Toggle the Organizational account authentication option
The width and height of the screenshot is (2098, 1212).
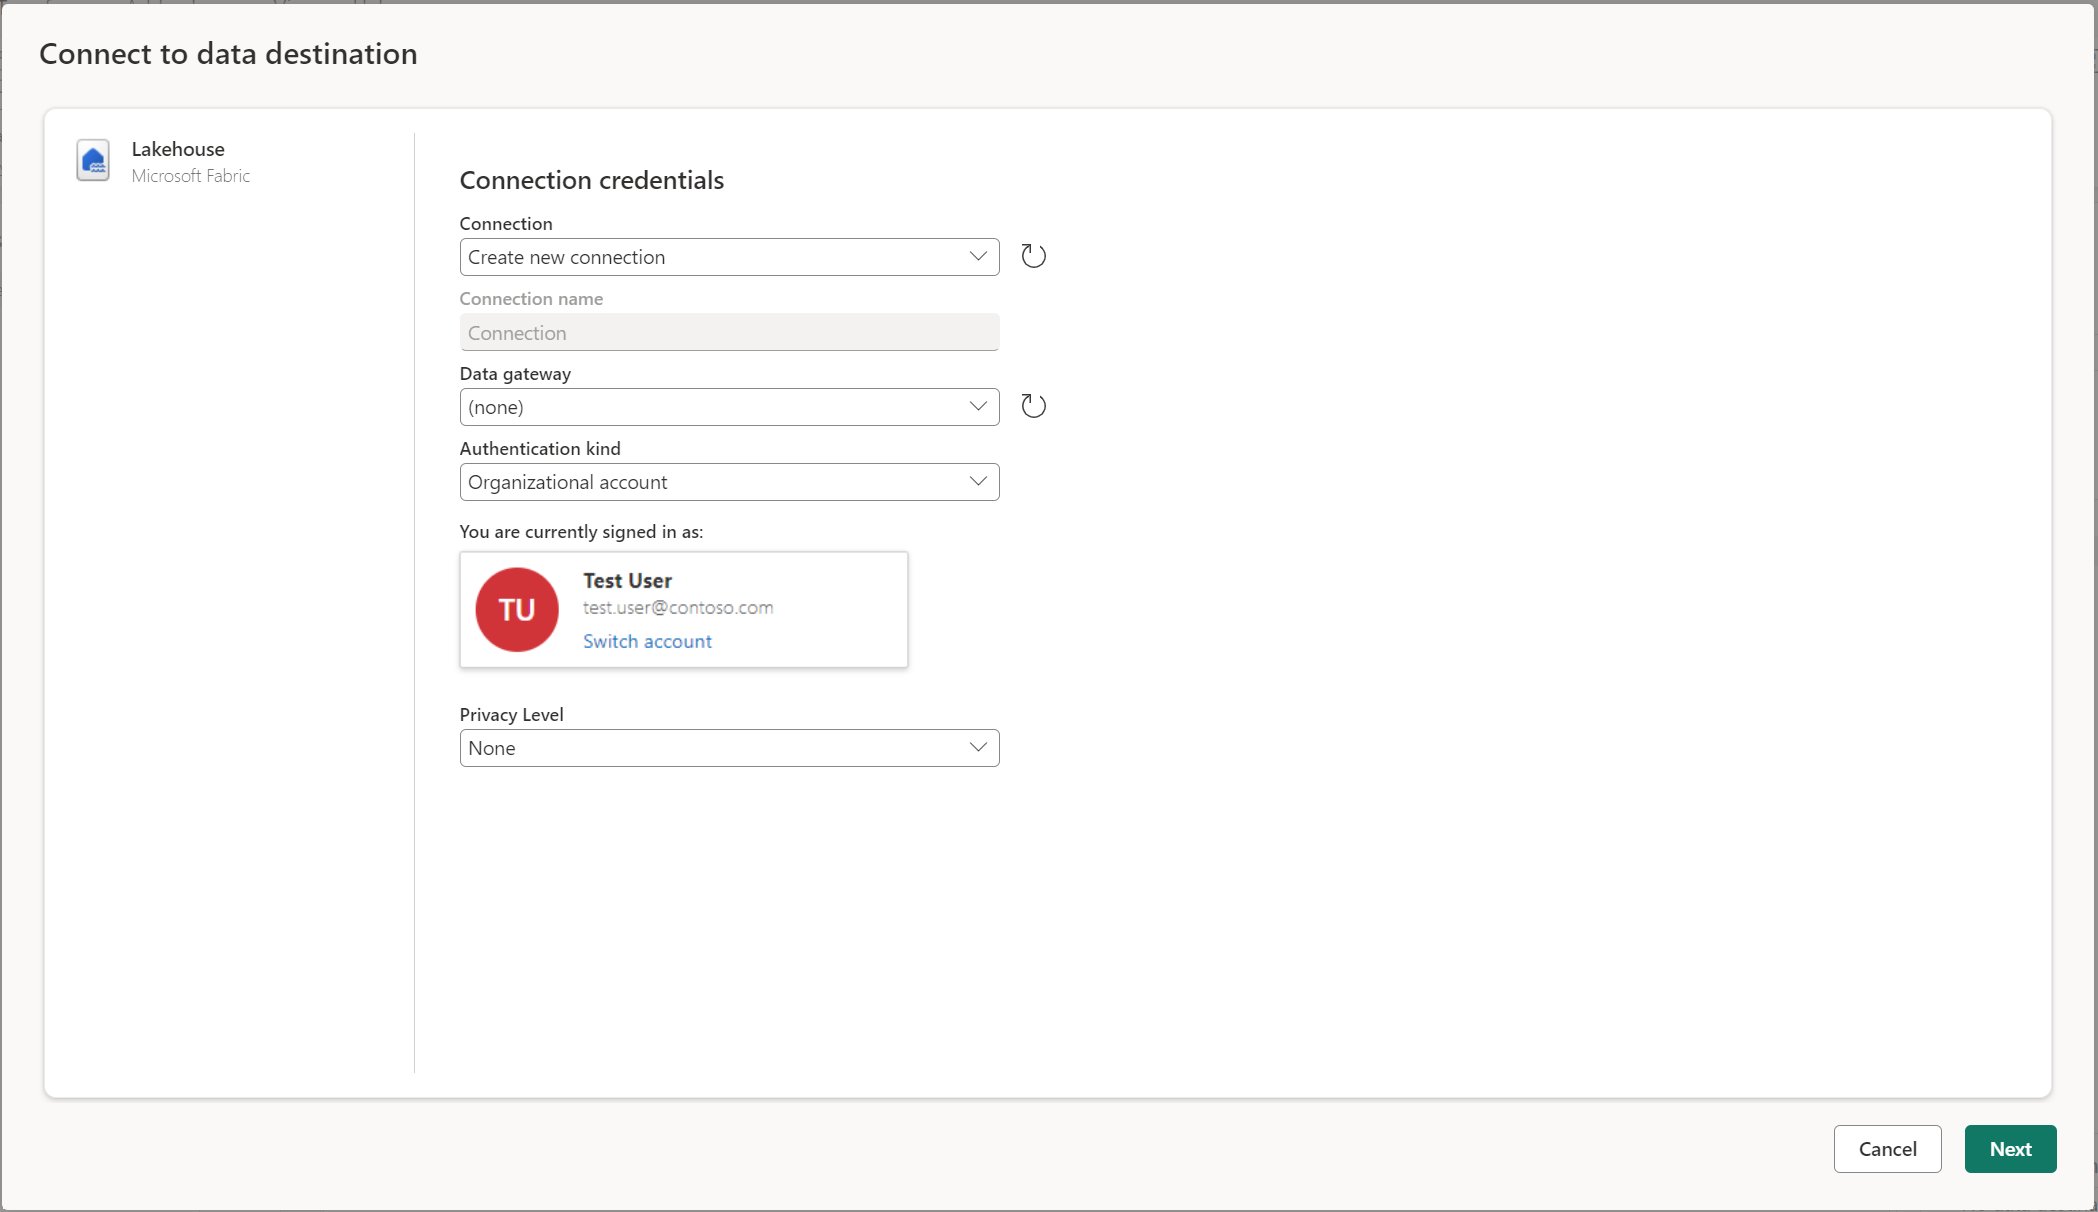pyautogui.click(x=729, y=480)
